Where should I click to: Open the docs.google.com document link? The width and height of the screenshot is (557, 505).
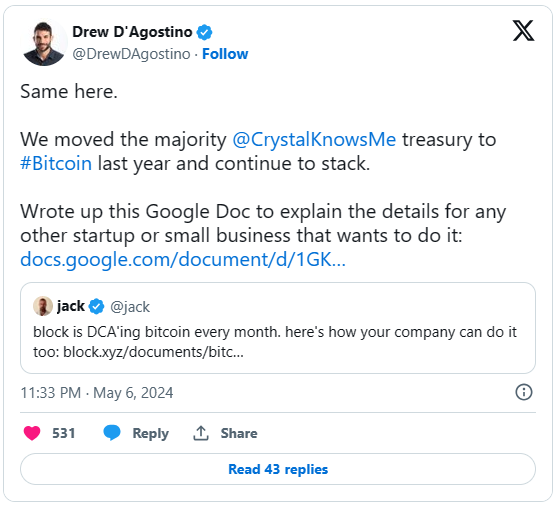click(x=183, y=259)
